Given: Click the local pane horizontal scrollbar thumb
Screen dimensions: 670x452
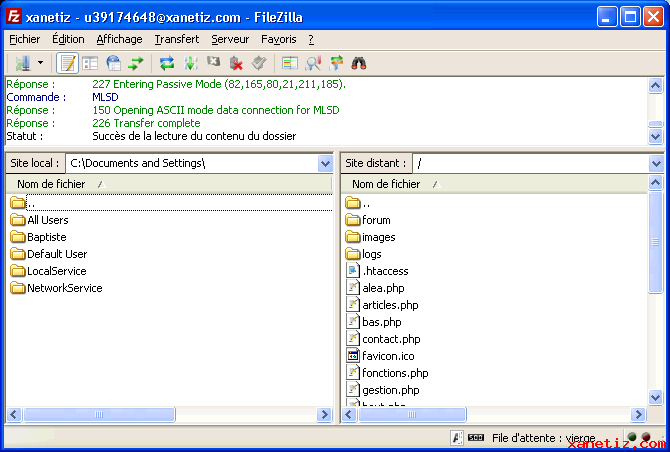Looking at the screenshot, I should (x=99, y=414).
